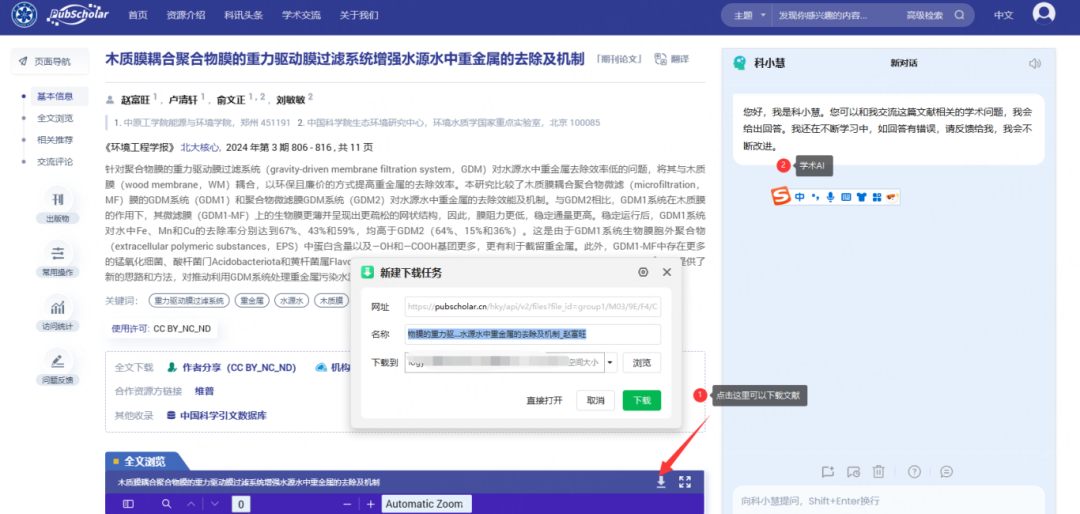
Task: Click the PDF page number field
Action: (x=241, y=504)
